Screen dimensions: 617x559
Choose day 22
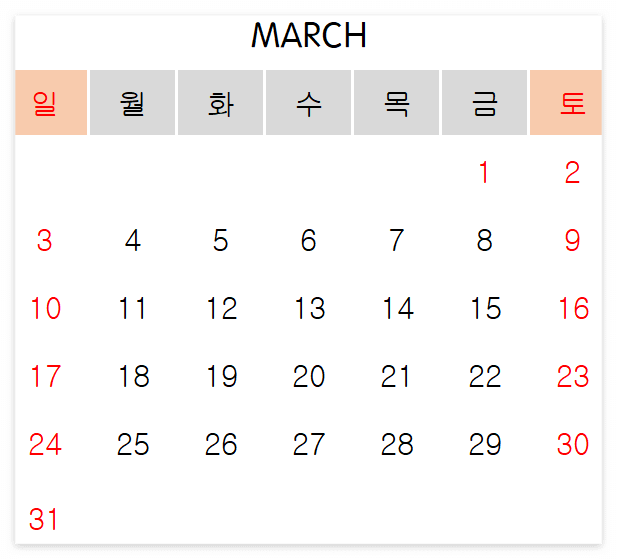click(485, 376)
